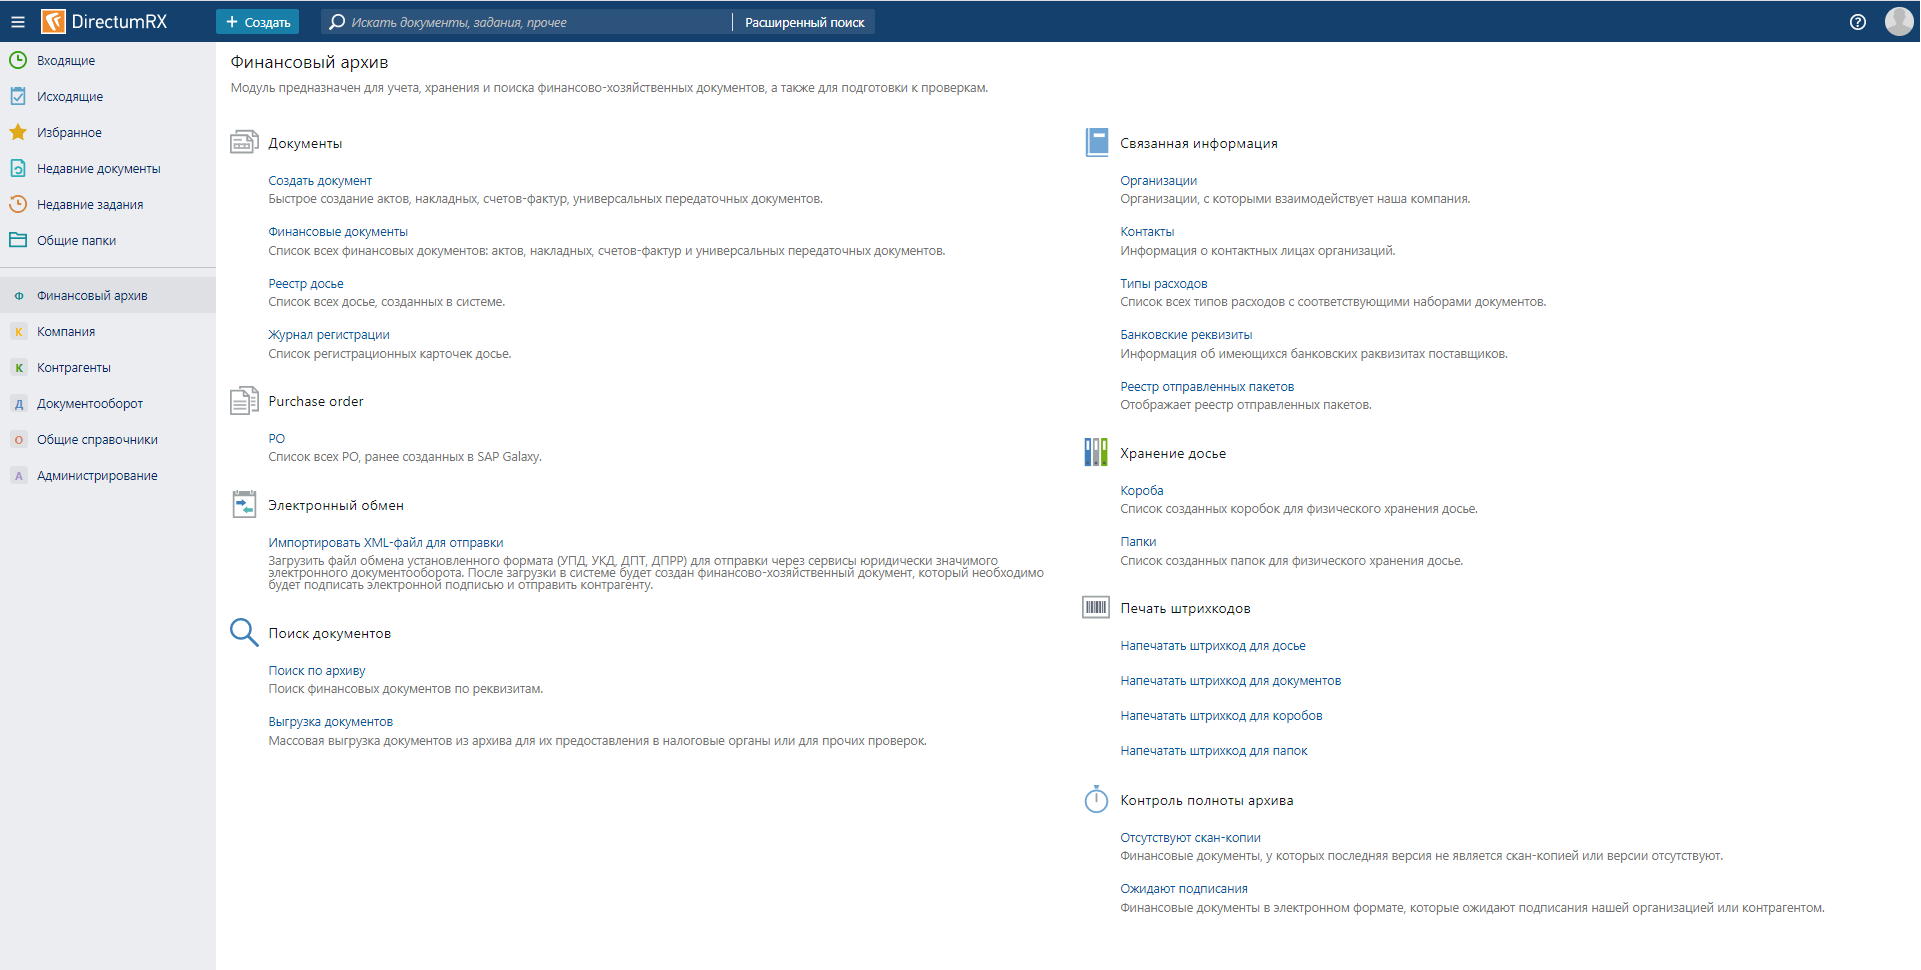
Task: Select the Контрагенты module
Action: (108, 368)
